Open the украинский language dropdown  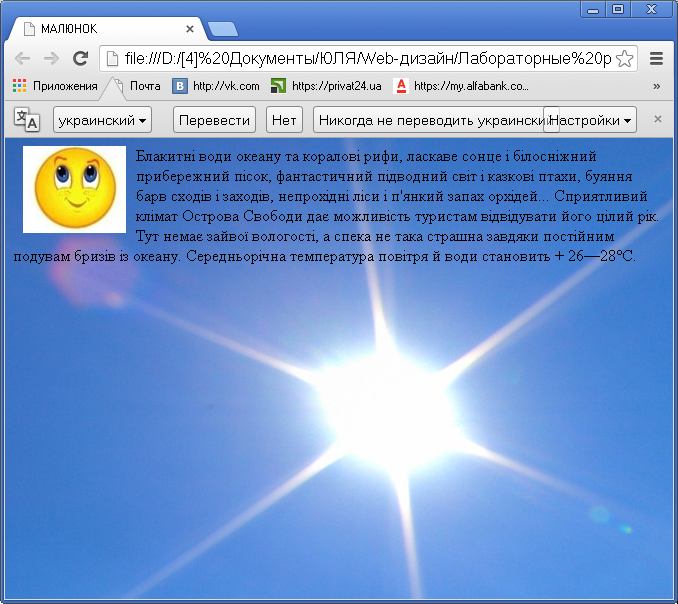click(102, 120)
